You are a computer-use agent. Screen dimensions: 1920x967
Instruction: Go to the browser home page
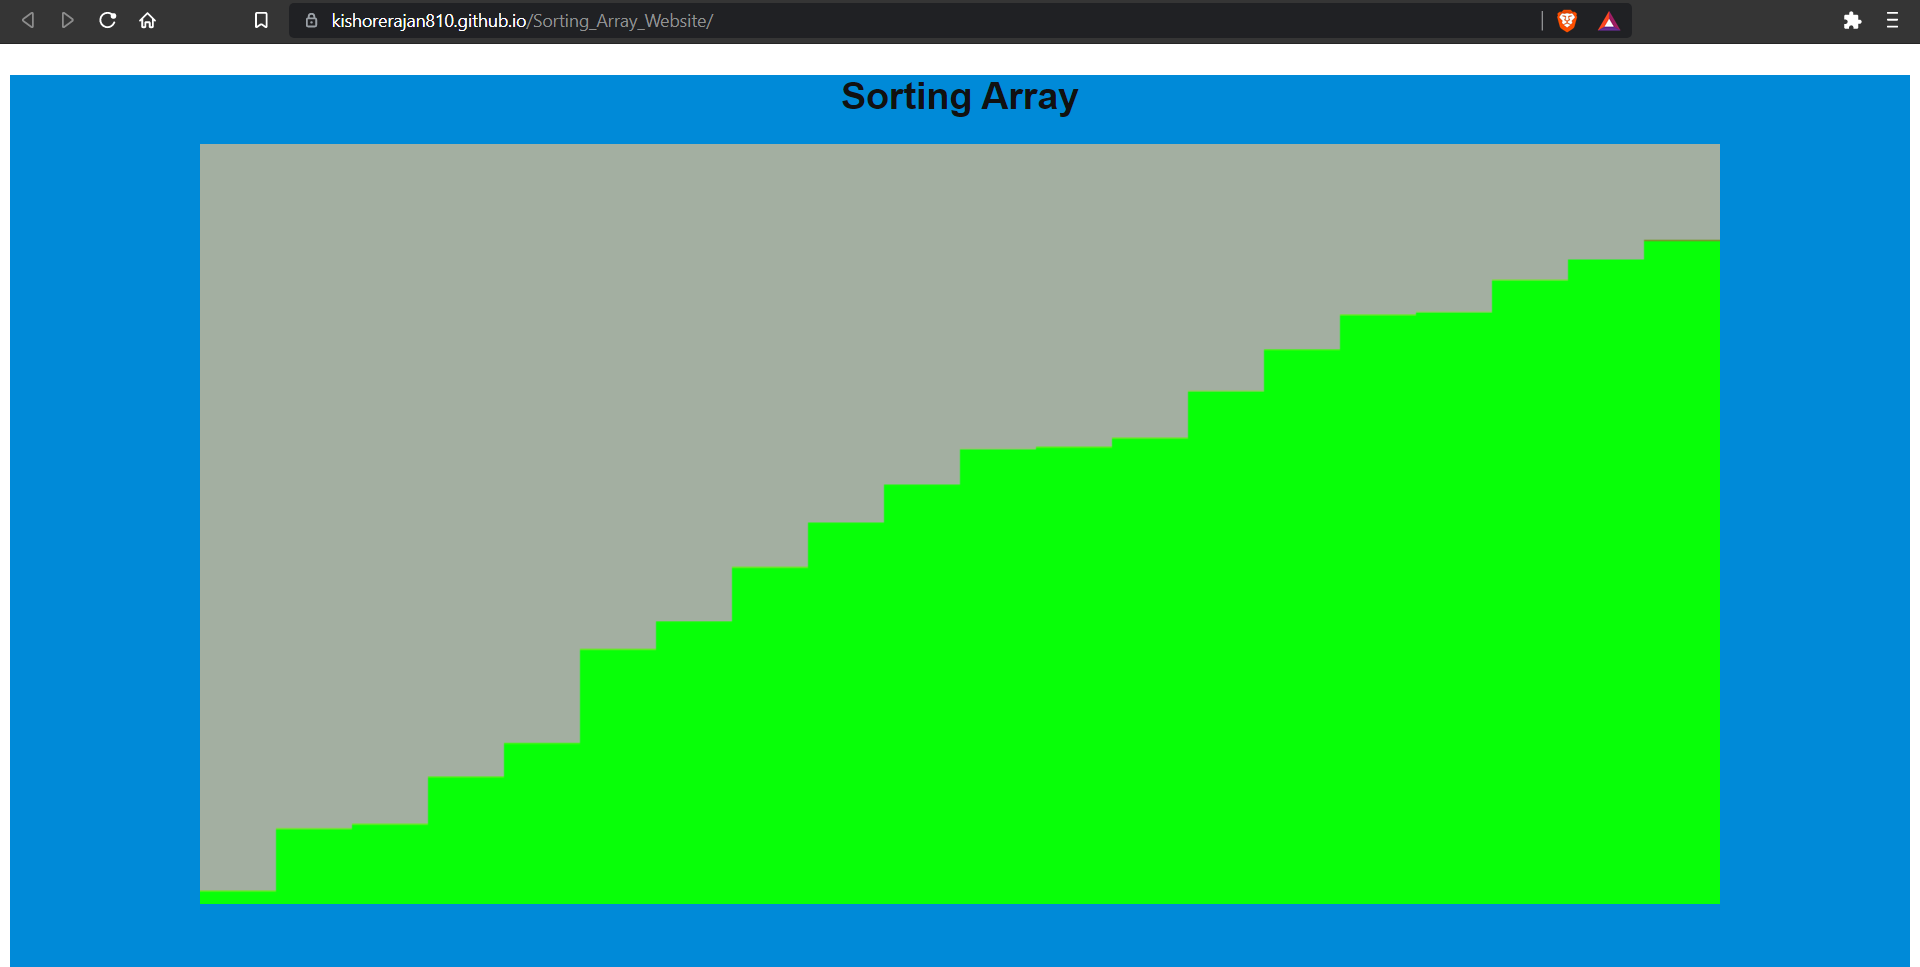point(148,20)
